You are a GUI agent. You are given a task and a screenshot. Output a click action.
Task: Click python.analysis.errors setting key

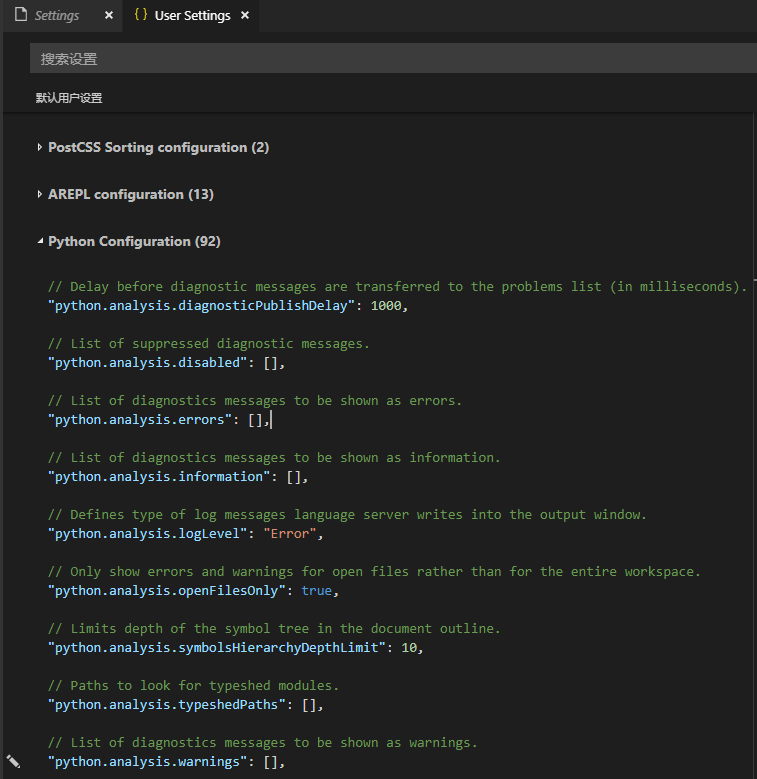click(140, 420)
